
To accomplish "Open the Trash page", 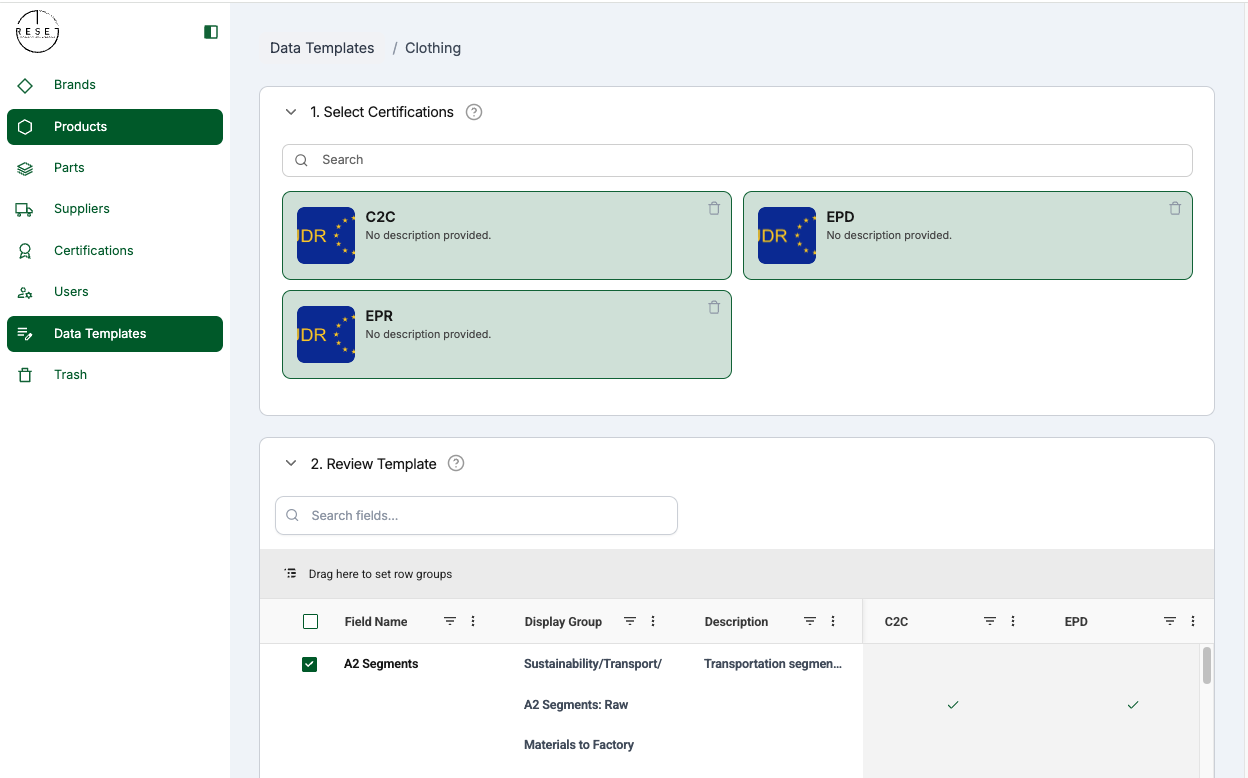I will [70, 375].
